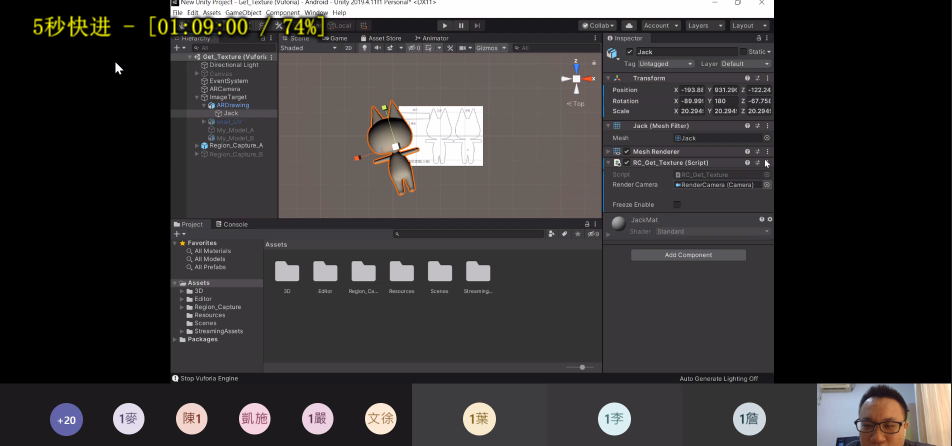
Task: Switch to the Console tab
Action: (x=234, y=224)
